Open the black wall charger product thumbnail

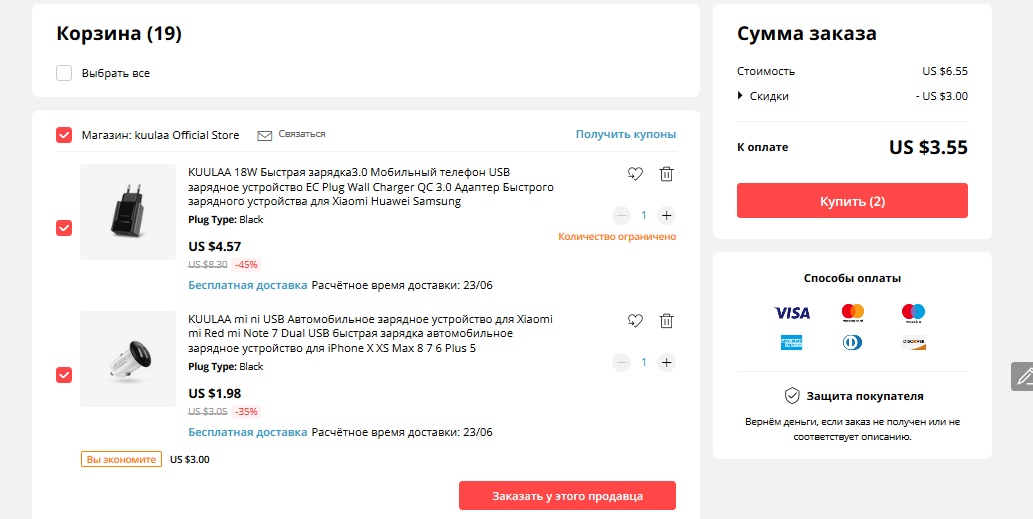tap(128, 212)
